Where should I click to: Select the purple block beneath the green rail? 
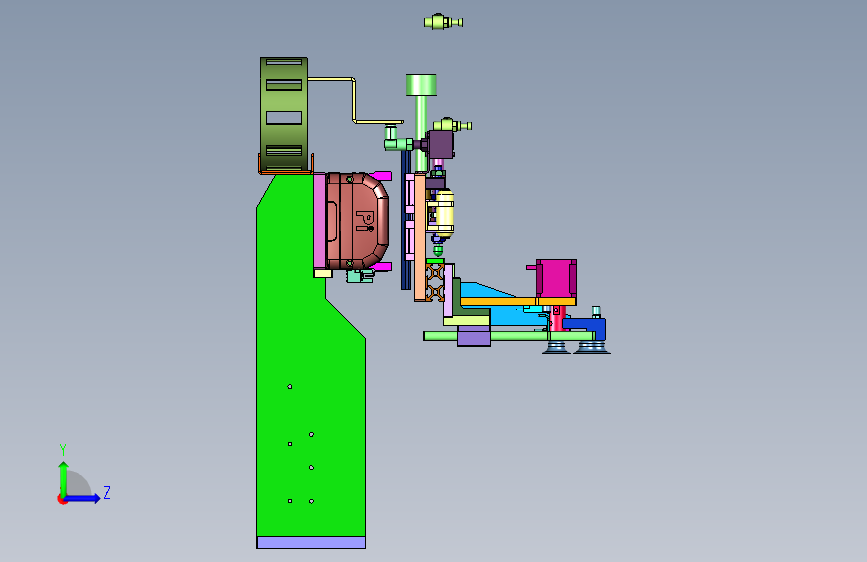[x=474, y=336]
